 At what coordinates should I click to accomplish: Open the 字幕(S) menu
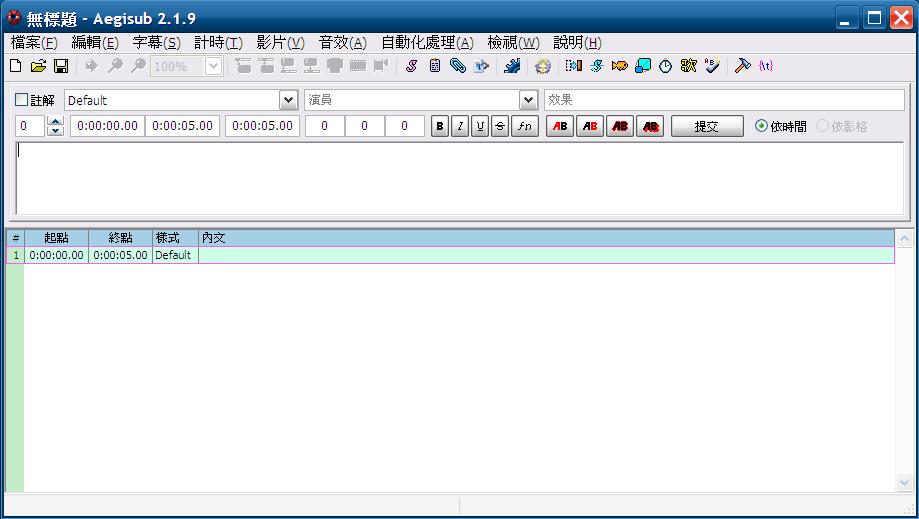pos(156,43)
